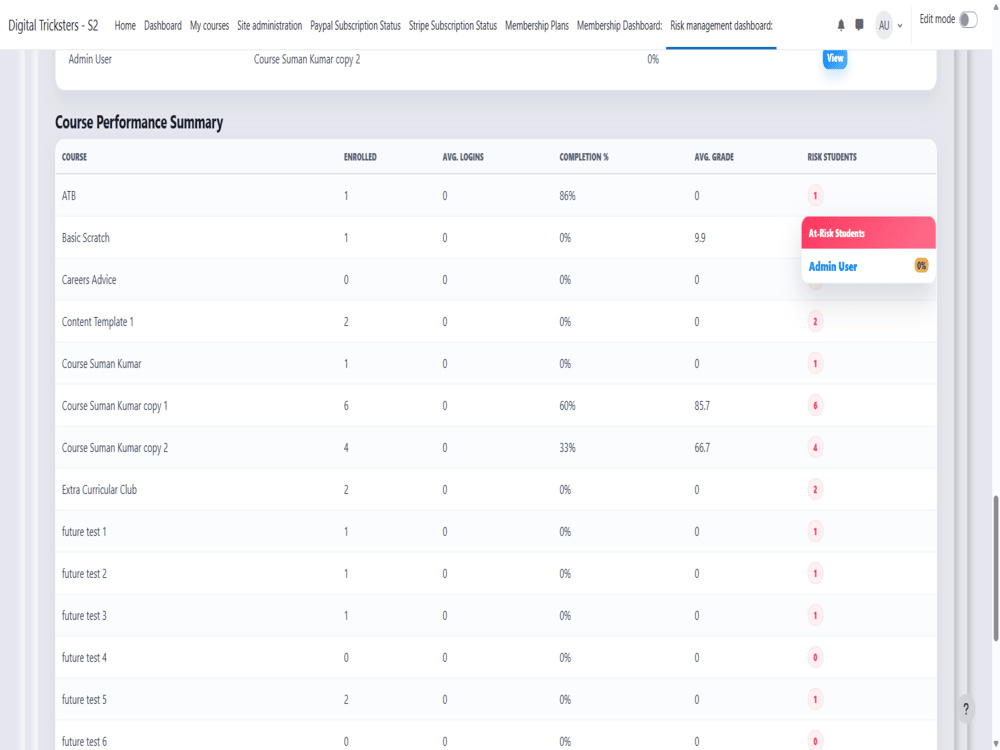Toggle the Edit mode switch
Image resolution: width=1000 pixels, height=750 pixels.
pos(967,20)
